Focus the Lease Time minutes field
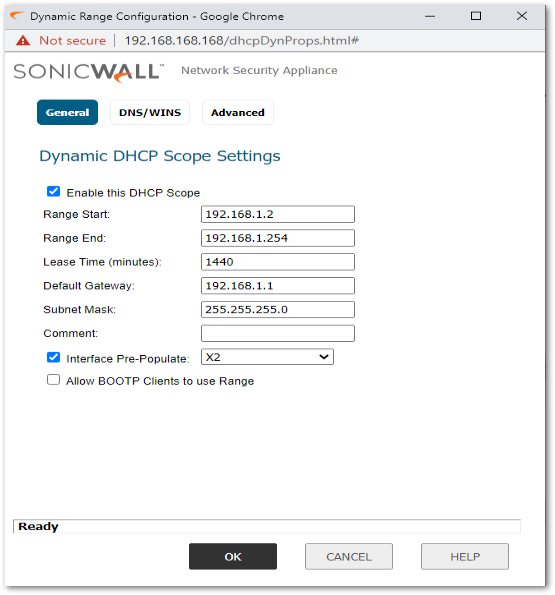This screenshot has width=555, height=595. tap(278, 262)
